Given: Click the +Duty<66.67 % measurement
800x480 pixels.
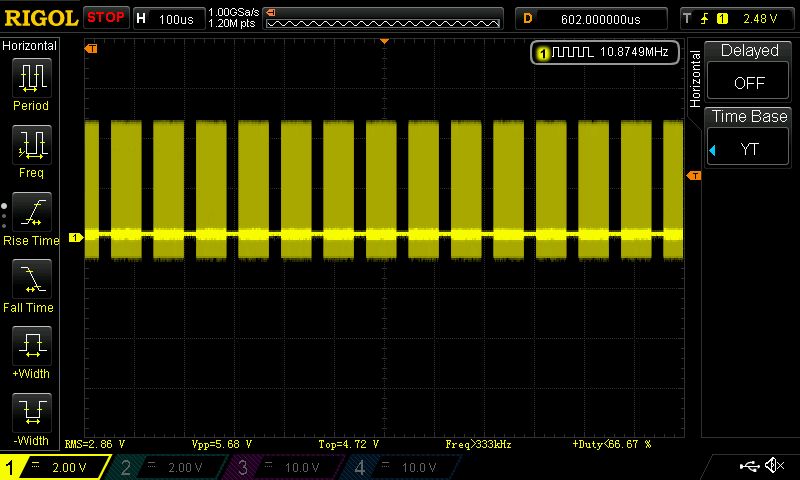Looking at the screenshot, I should pyautogui.click(x=612, y=444).
